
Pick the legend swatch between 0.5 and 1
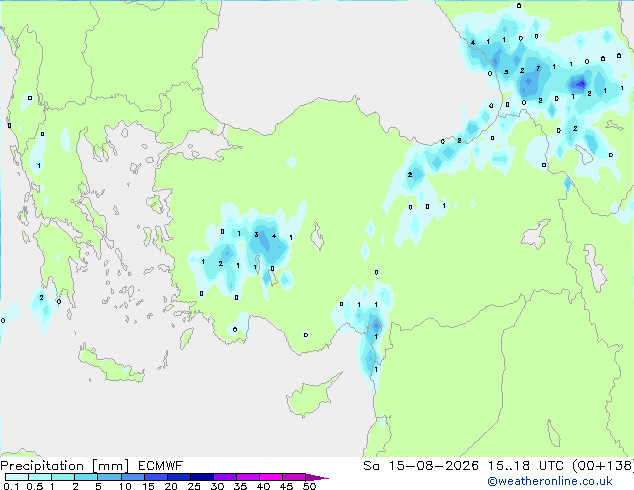pyautogui.click(x=40, y=477)
